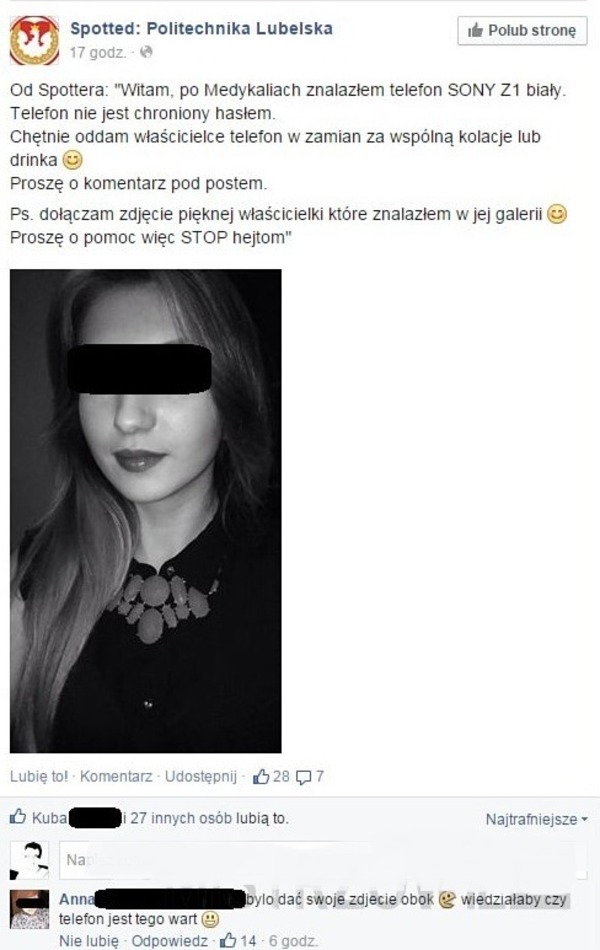Click the thumbs-up icon showing 28 likes

[x=261, y=777]
